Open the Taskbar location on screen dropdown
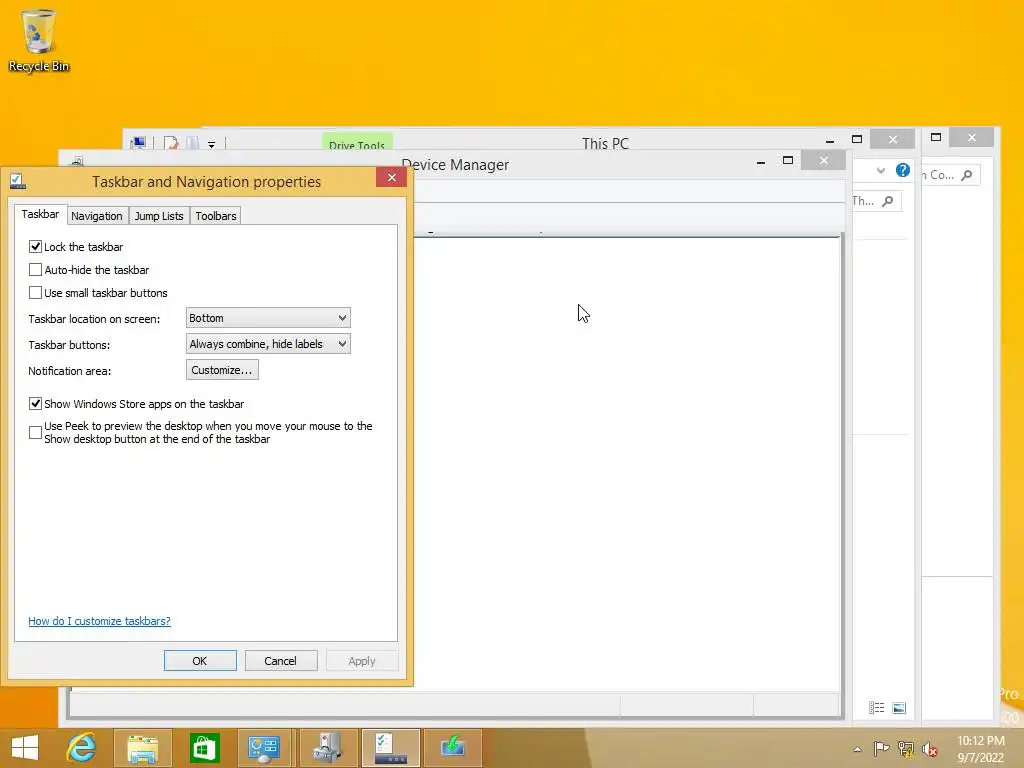This screenshot has width=1024, height=768. 268,318
